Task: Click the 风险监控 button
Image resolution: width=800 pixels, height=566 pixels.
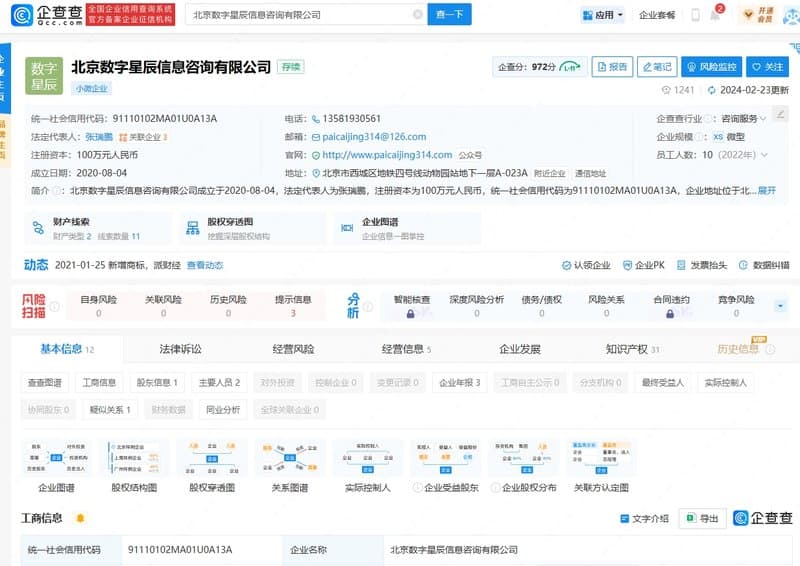Action: pyautogui.click(x=711, y=67)
